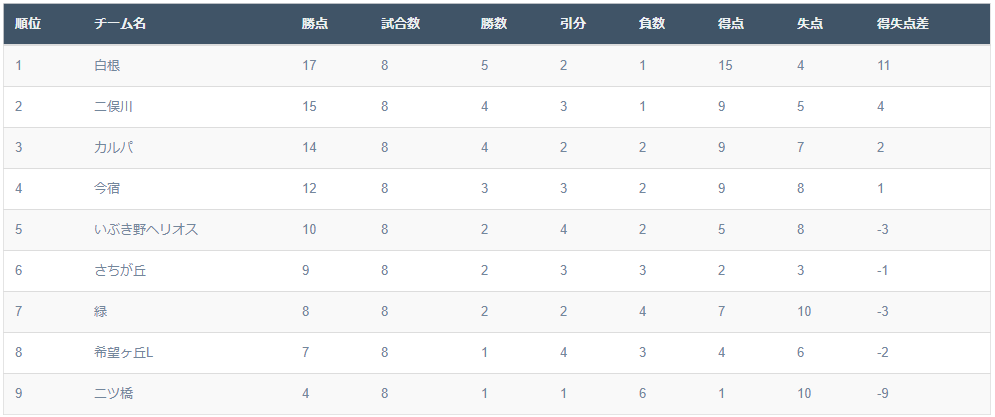Click the 負数 column header

[x=652, y=24]
